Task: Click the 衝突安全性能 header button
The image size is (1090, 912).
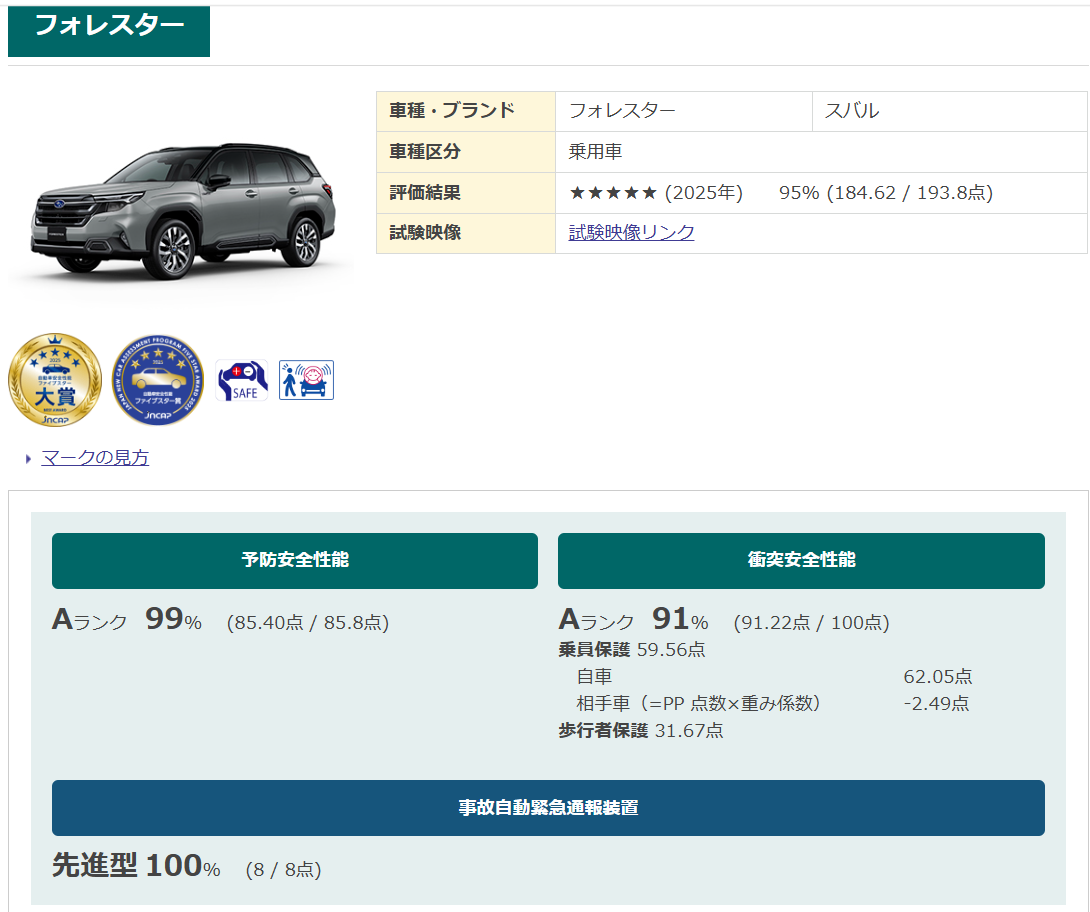Action: (x=801, y=560)
